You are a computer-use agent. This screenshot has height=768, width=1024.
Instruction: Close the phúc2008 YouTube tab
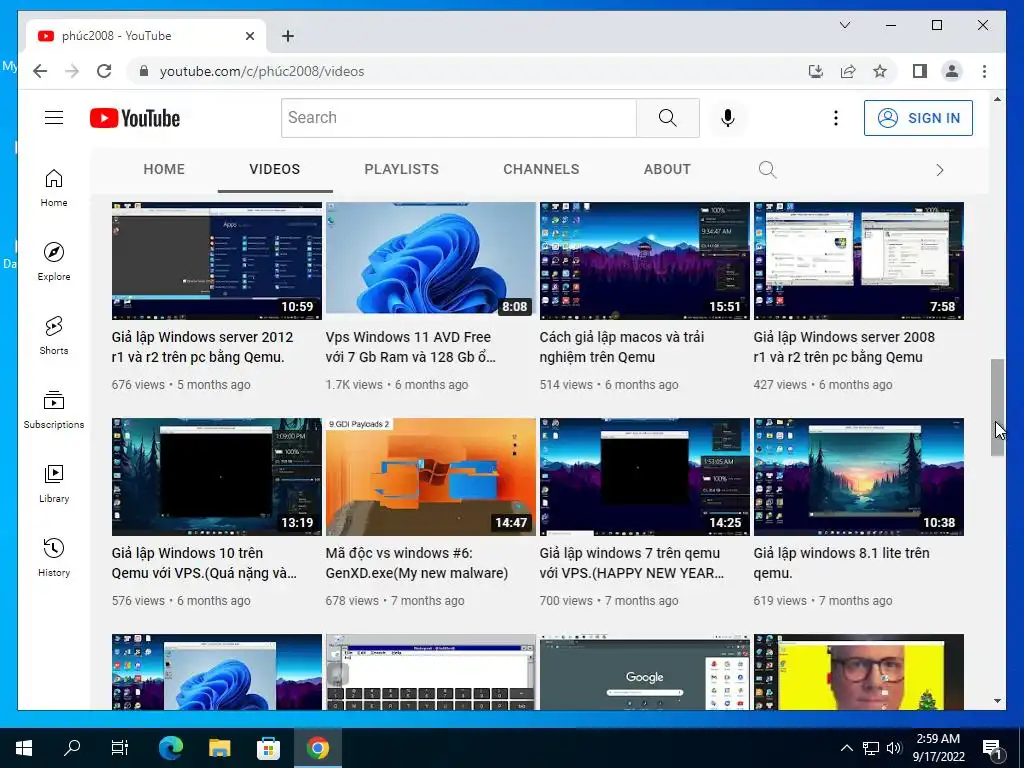tap(249, 36)
